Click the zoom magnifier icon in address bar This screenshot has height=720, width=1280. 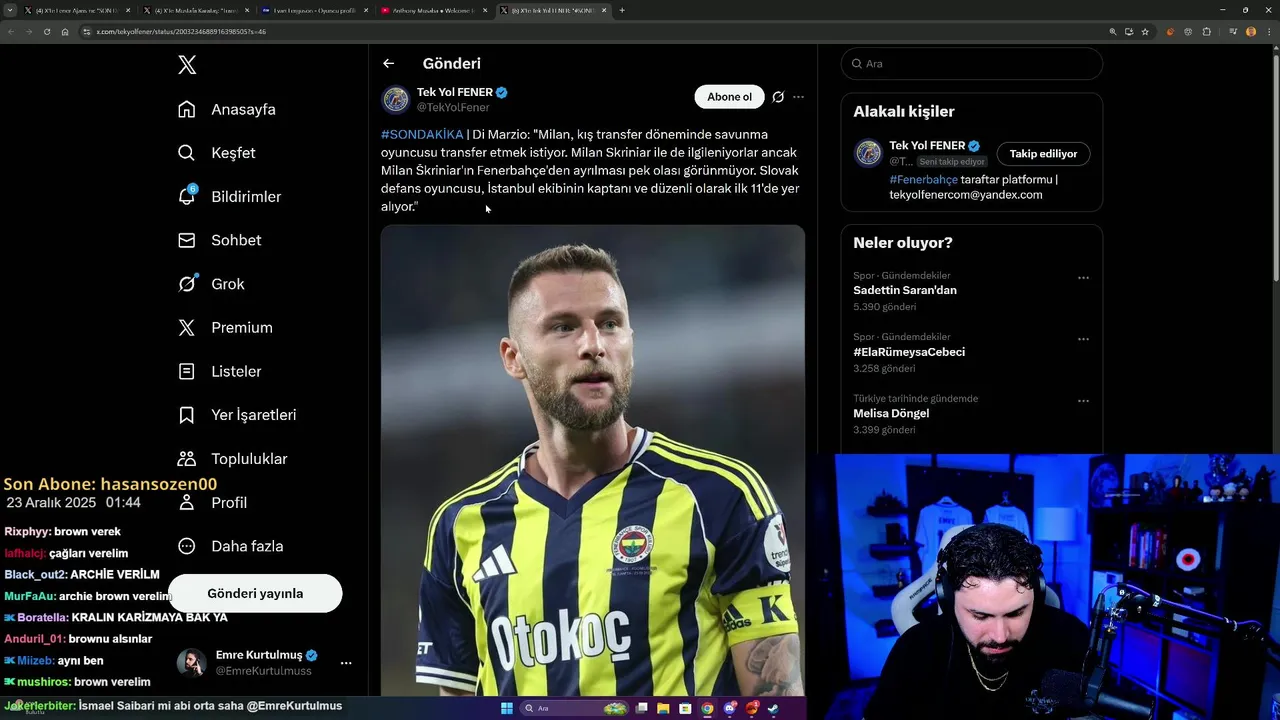[1112, 31]
